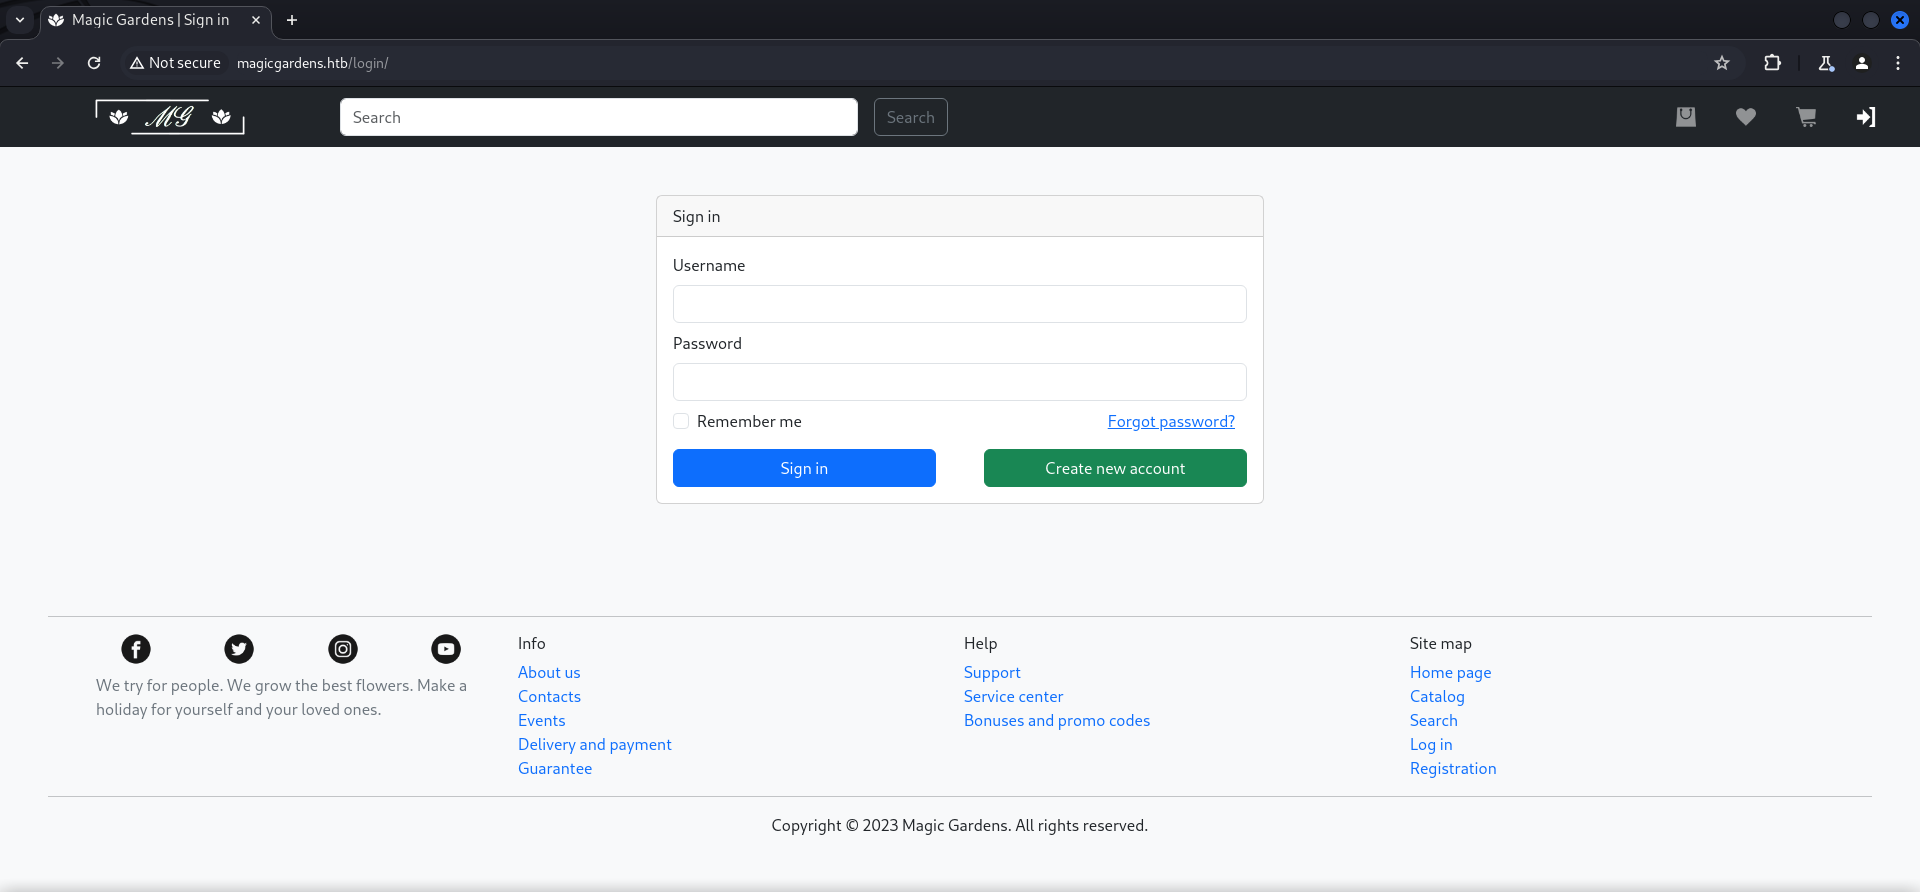Viewport: 1920px width, 892px height.
Task: Open the Bonuses and promo codes link
Action: 1056,721
